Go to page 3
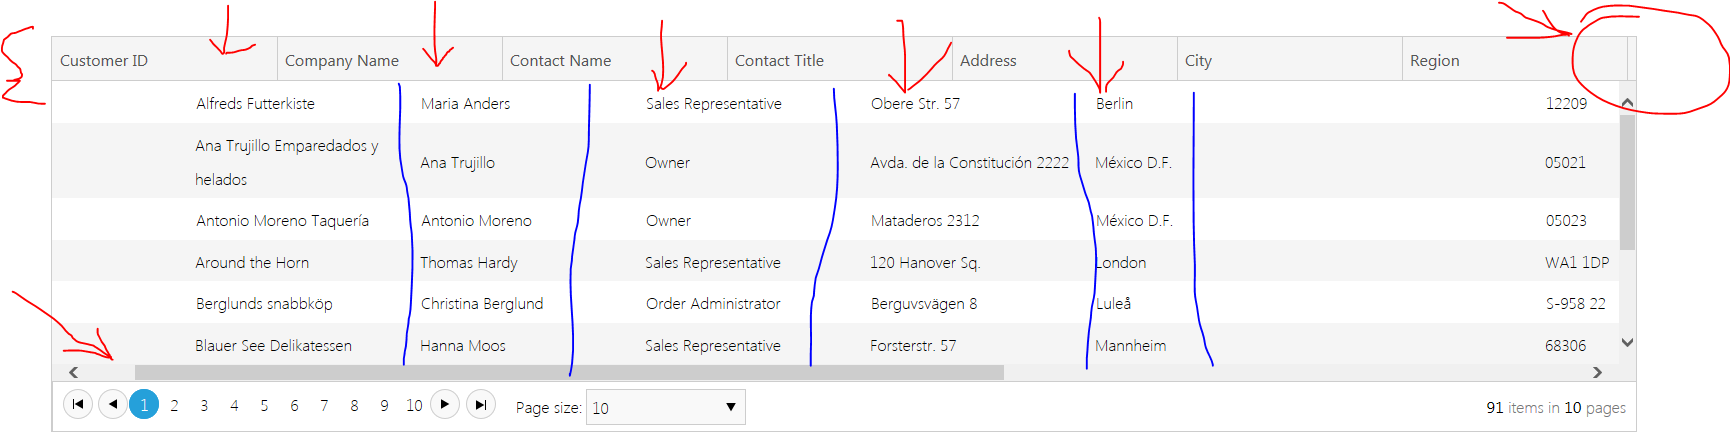The width and height of the screenshot is (1730, 442). 204,406
